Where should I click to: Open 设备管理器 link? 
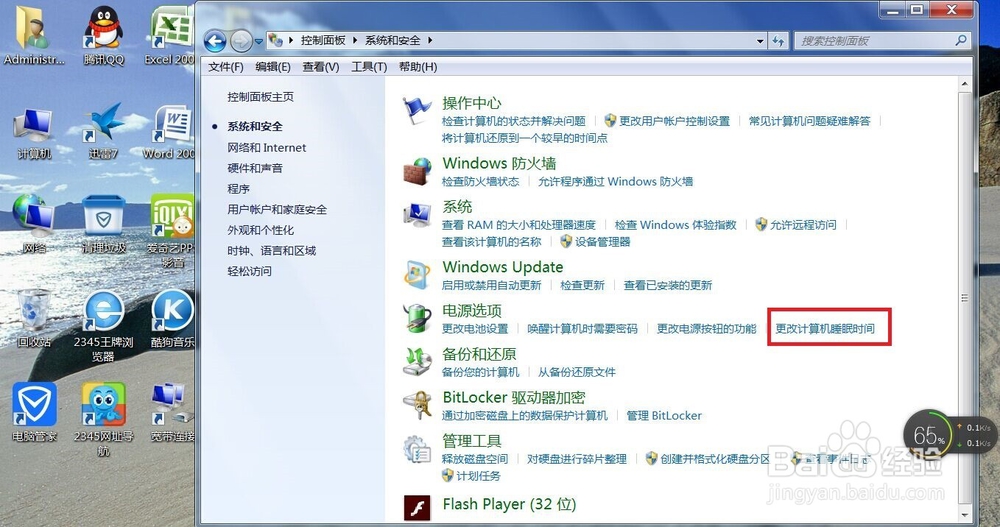pyautogui.click(x=602, y=242)
